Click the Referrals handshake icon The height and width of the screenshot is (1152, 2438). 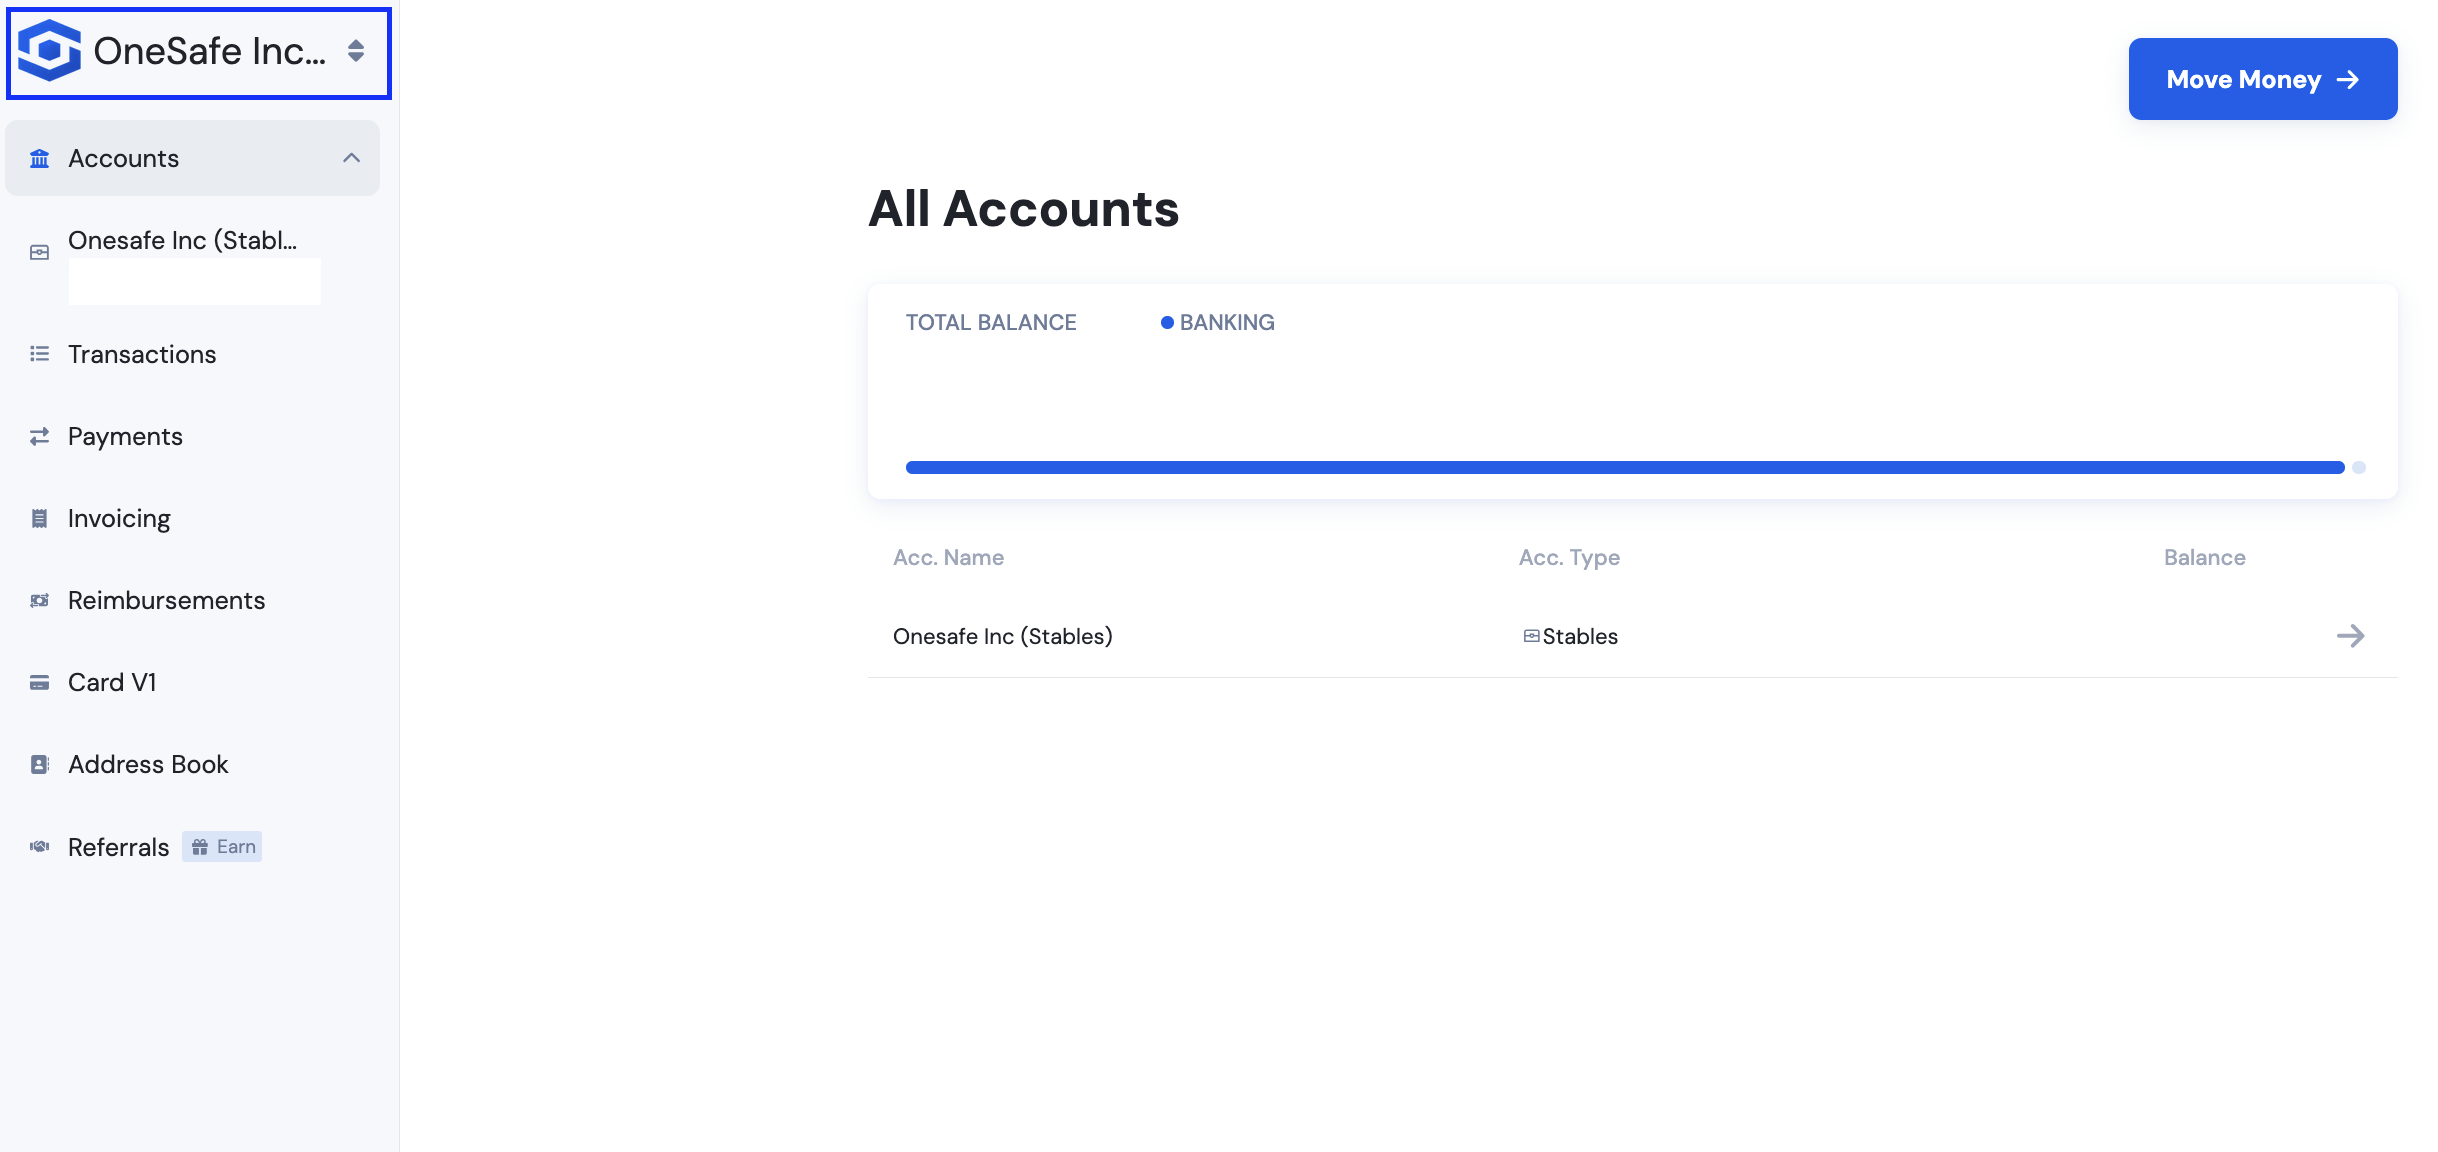click(x=40, y=847)
